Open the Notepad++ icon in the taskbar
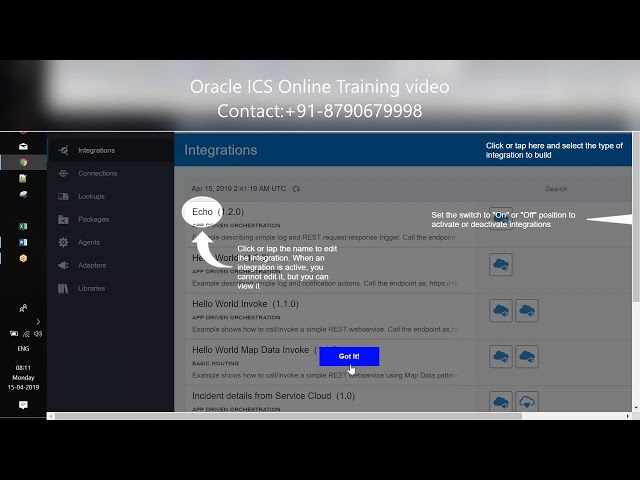The width and height of the screenshot is (640, 480). [23, 178]
